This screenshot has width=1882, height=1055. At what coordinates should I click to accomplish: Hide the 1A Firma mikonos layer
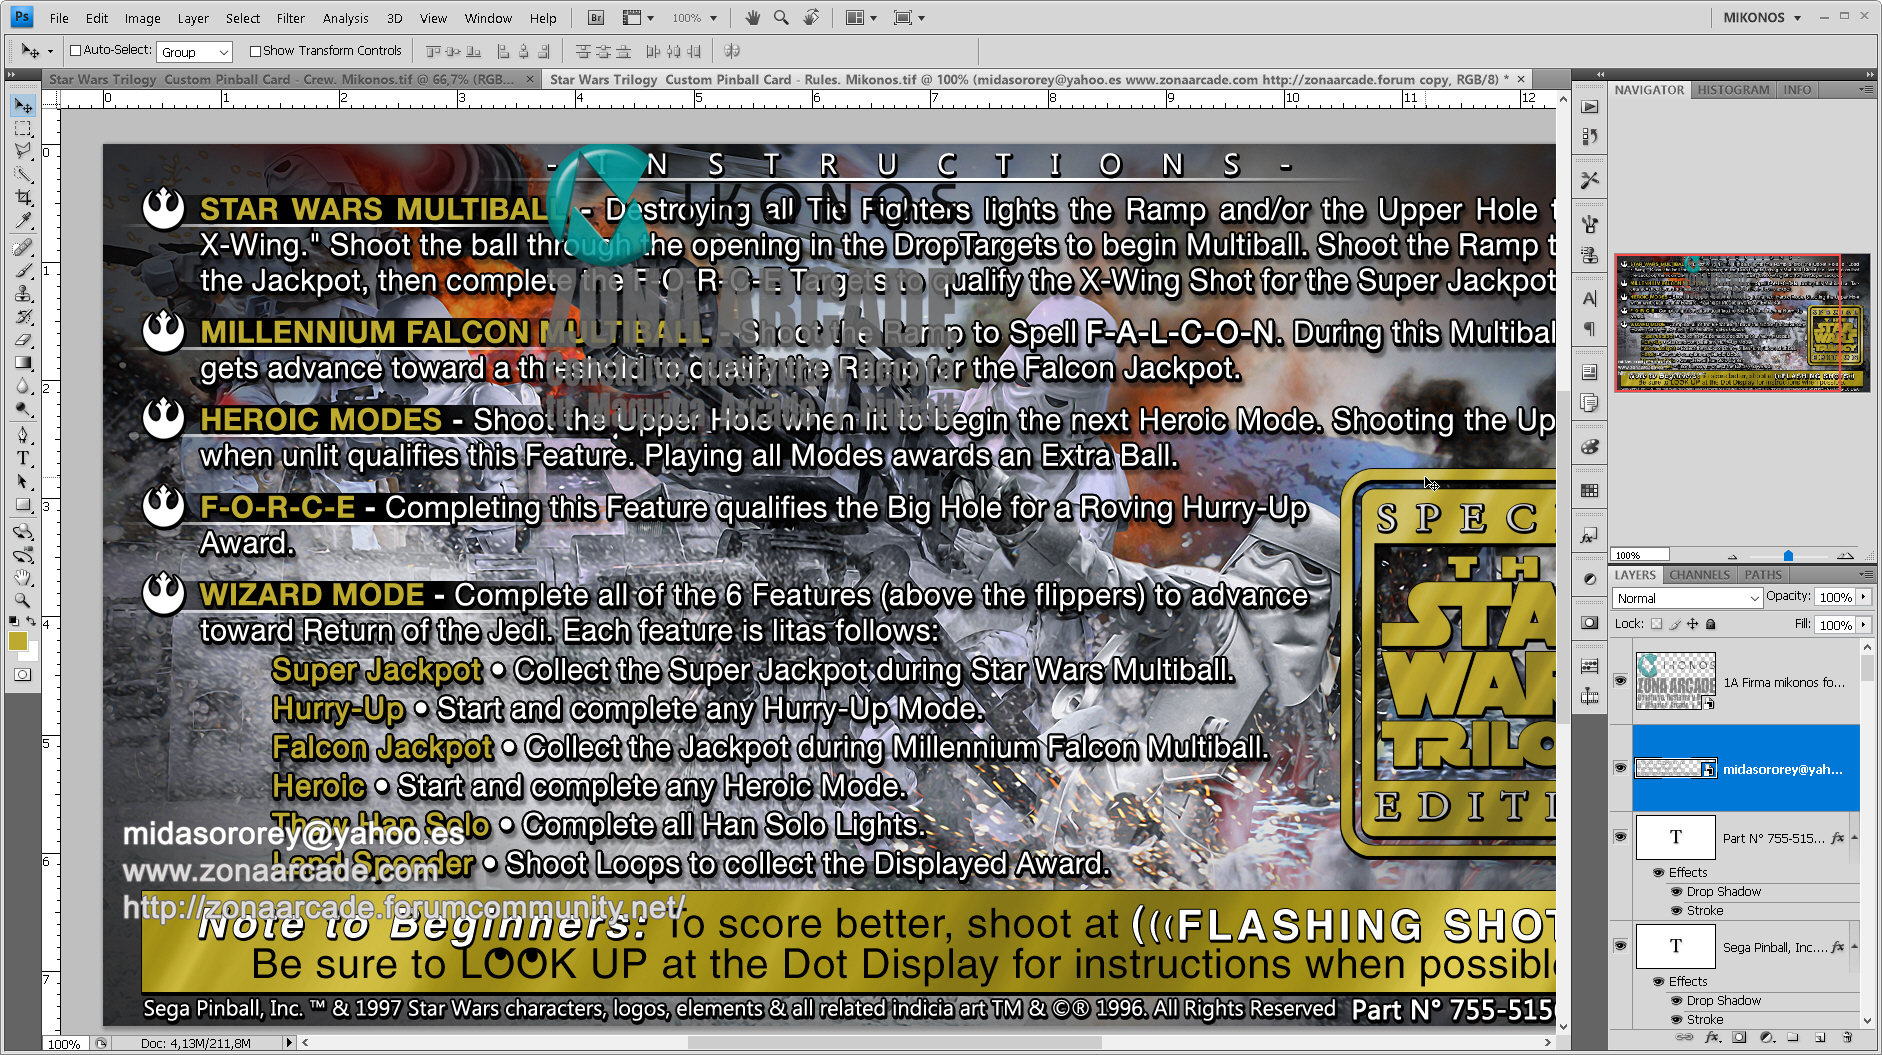1620,680
